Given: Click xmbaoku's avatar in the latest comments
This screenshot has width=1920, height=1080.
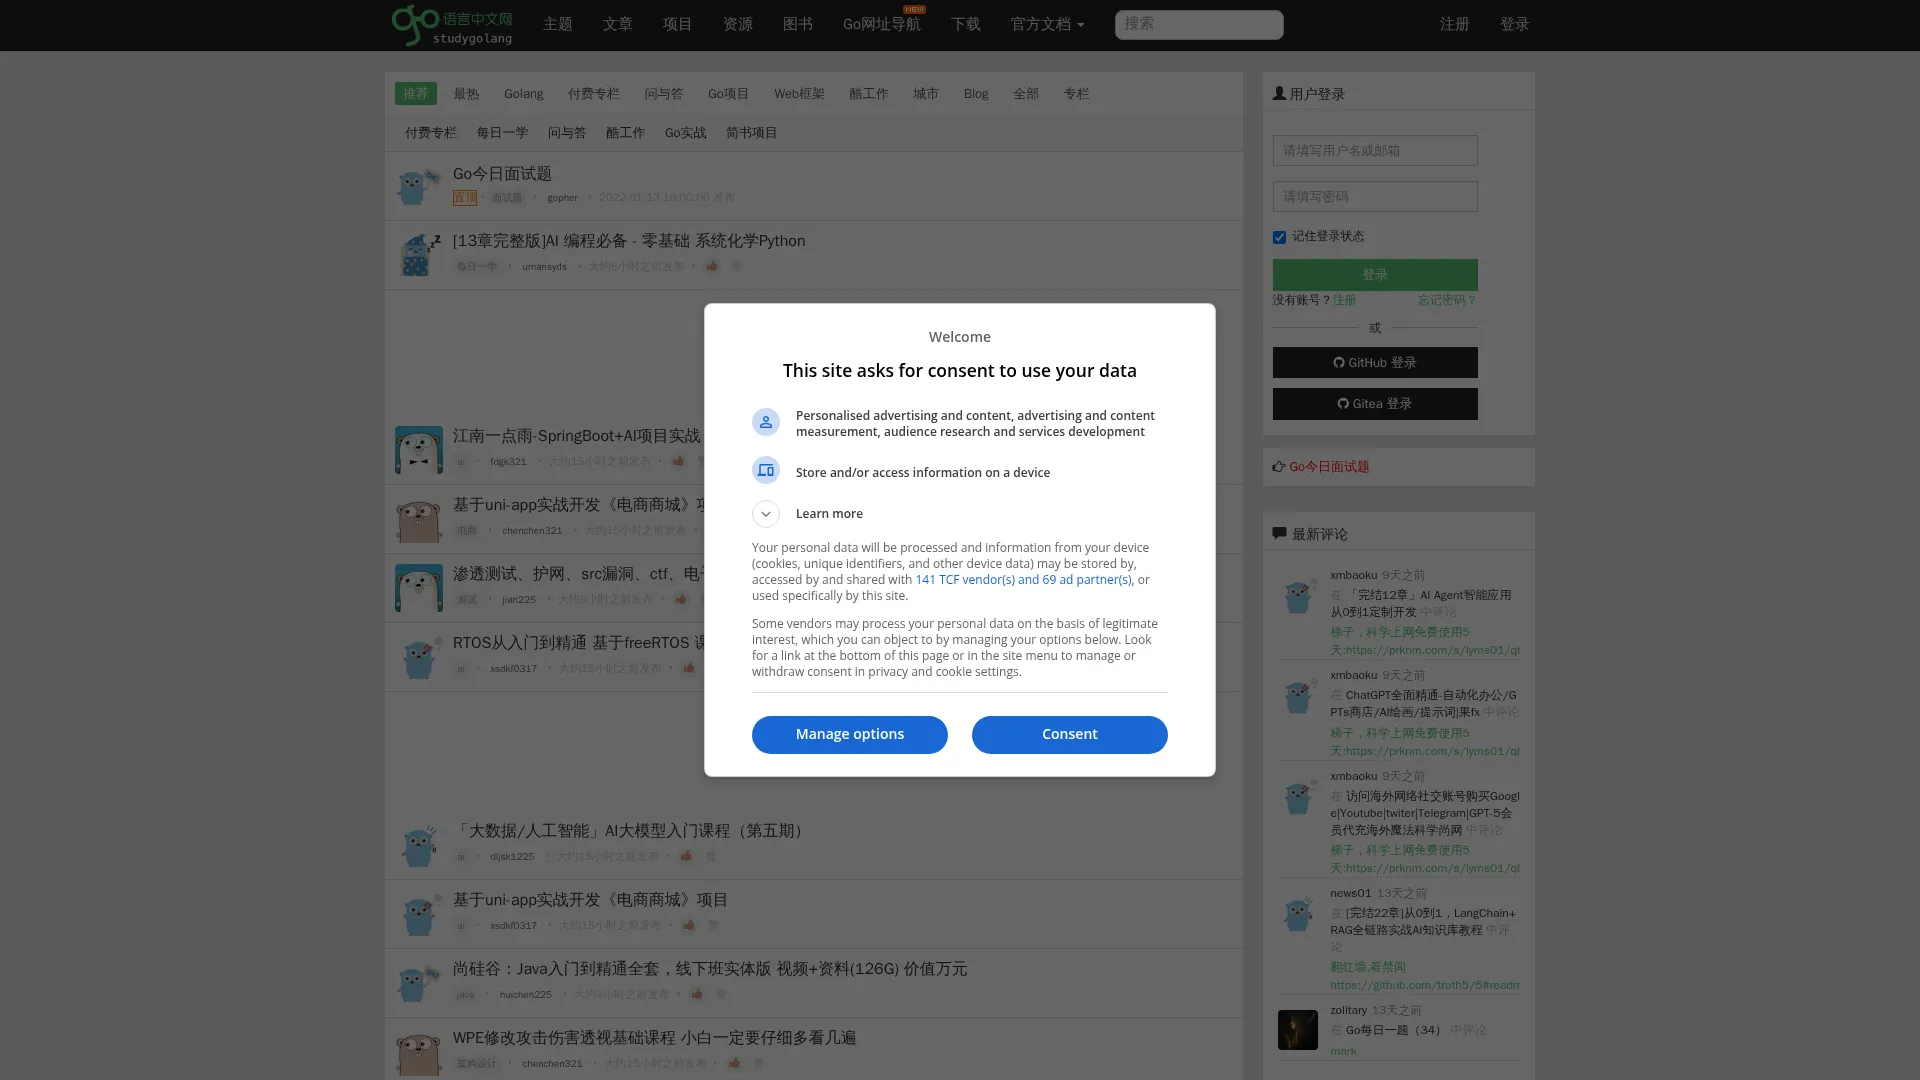Looking at the screenshot, I should (x=1298, y=596).
